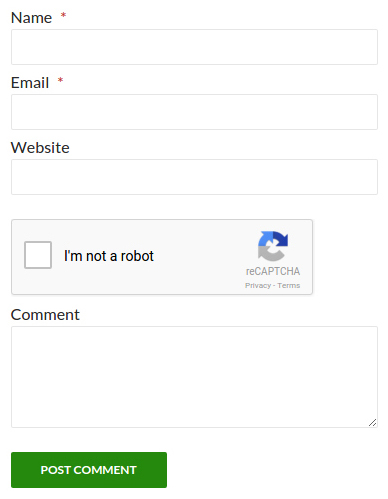Screen dimensions: 388x499
Task: Click inside the Comment text area
Action: pyautogui.click(x=194, y=377)
